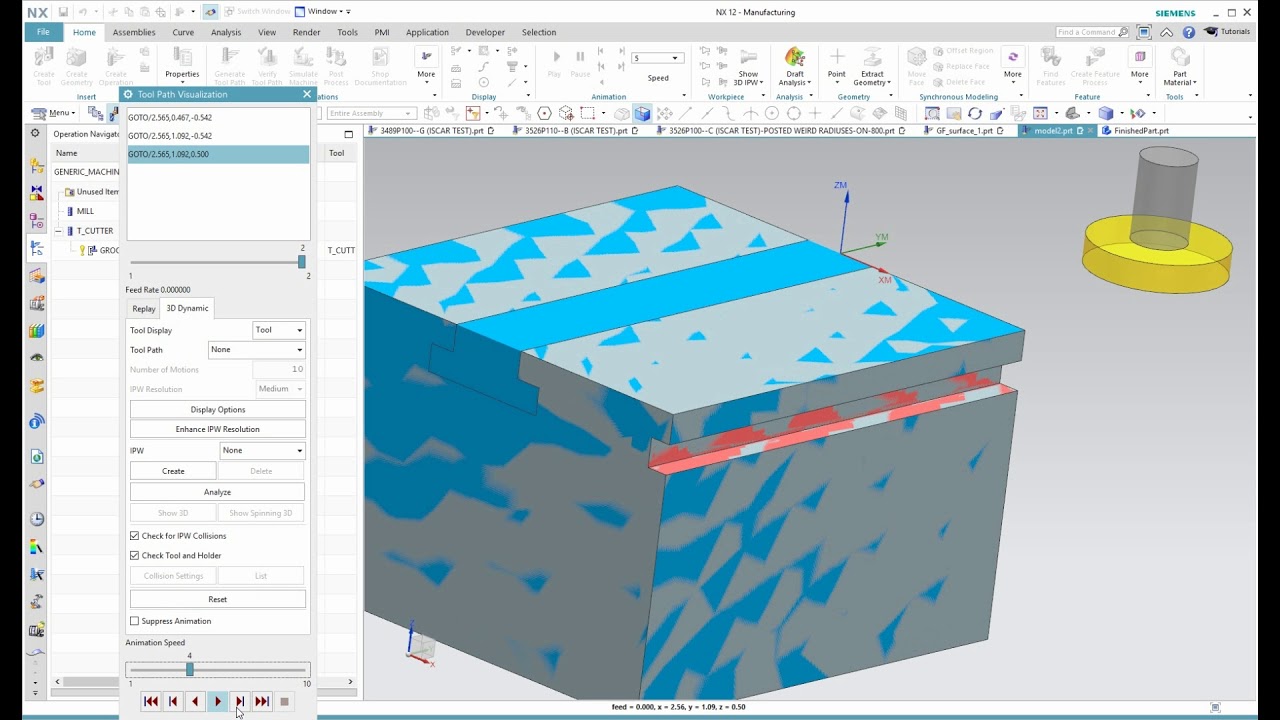
Task: Click the Properties ribbon button
Action: click(182, 64)
